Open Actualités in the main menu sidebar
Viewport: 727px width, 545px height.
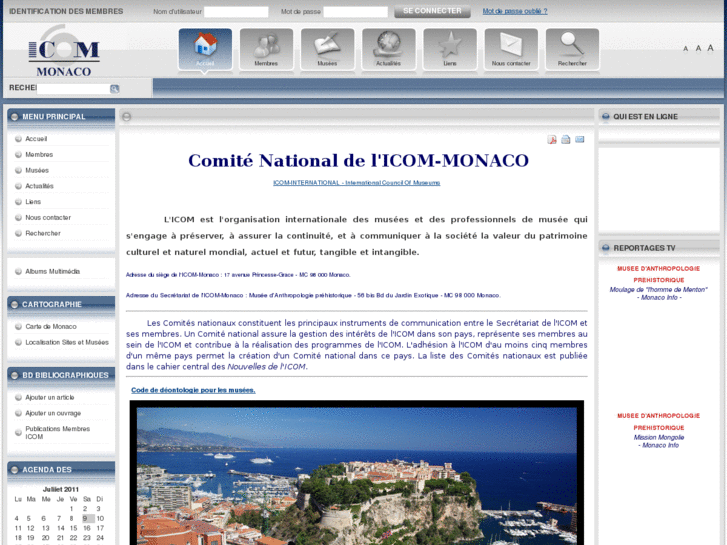coord(39,186)
